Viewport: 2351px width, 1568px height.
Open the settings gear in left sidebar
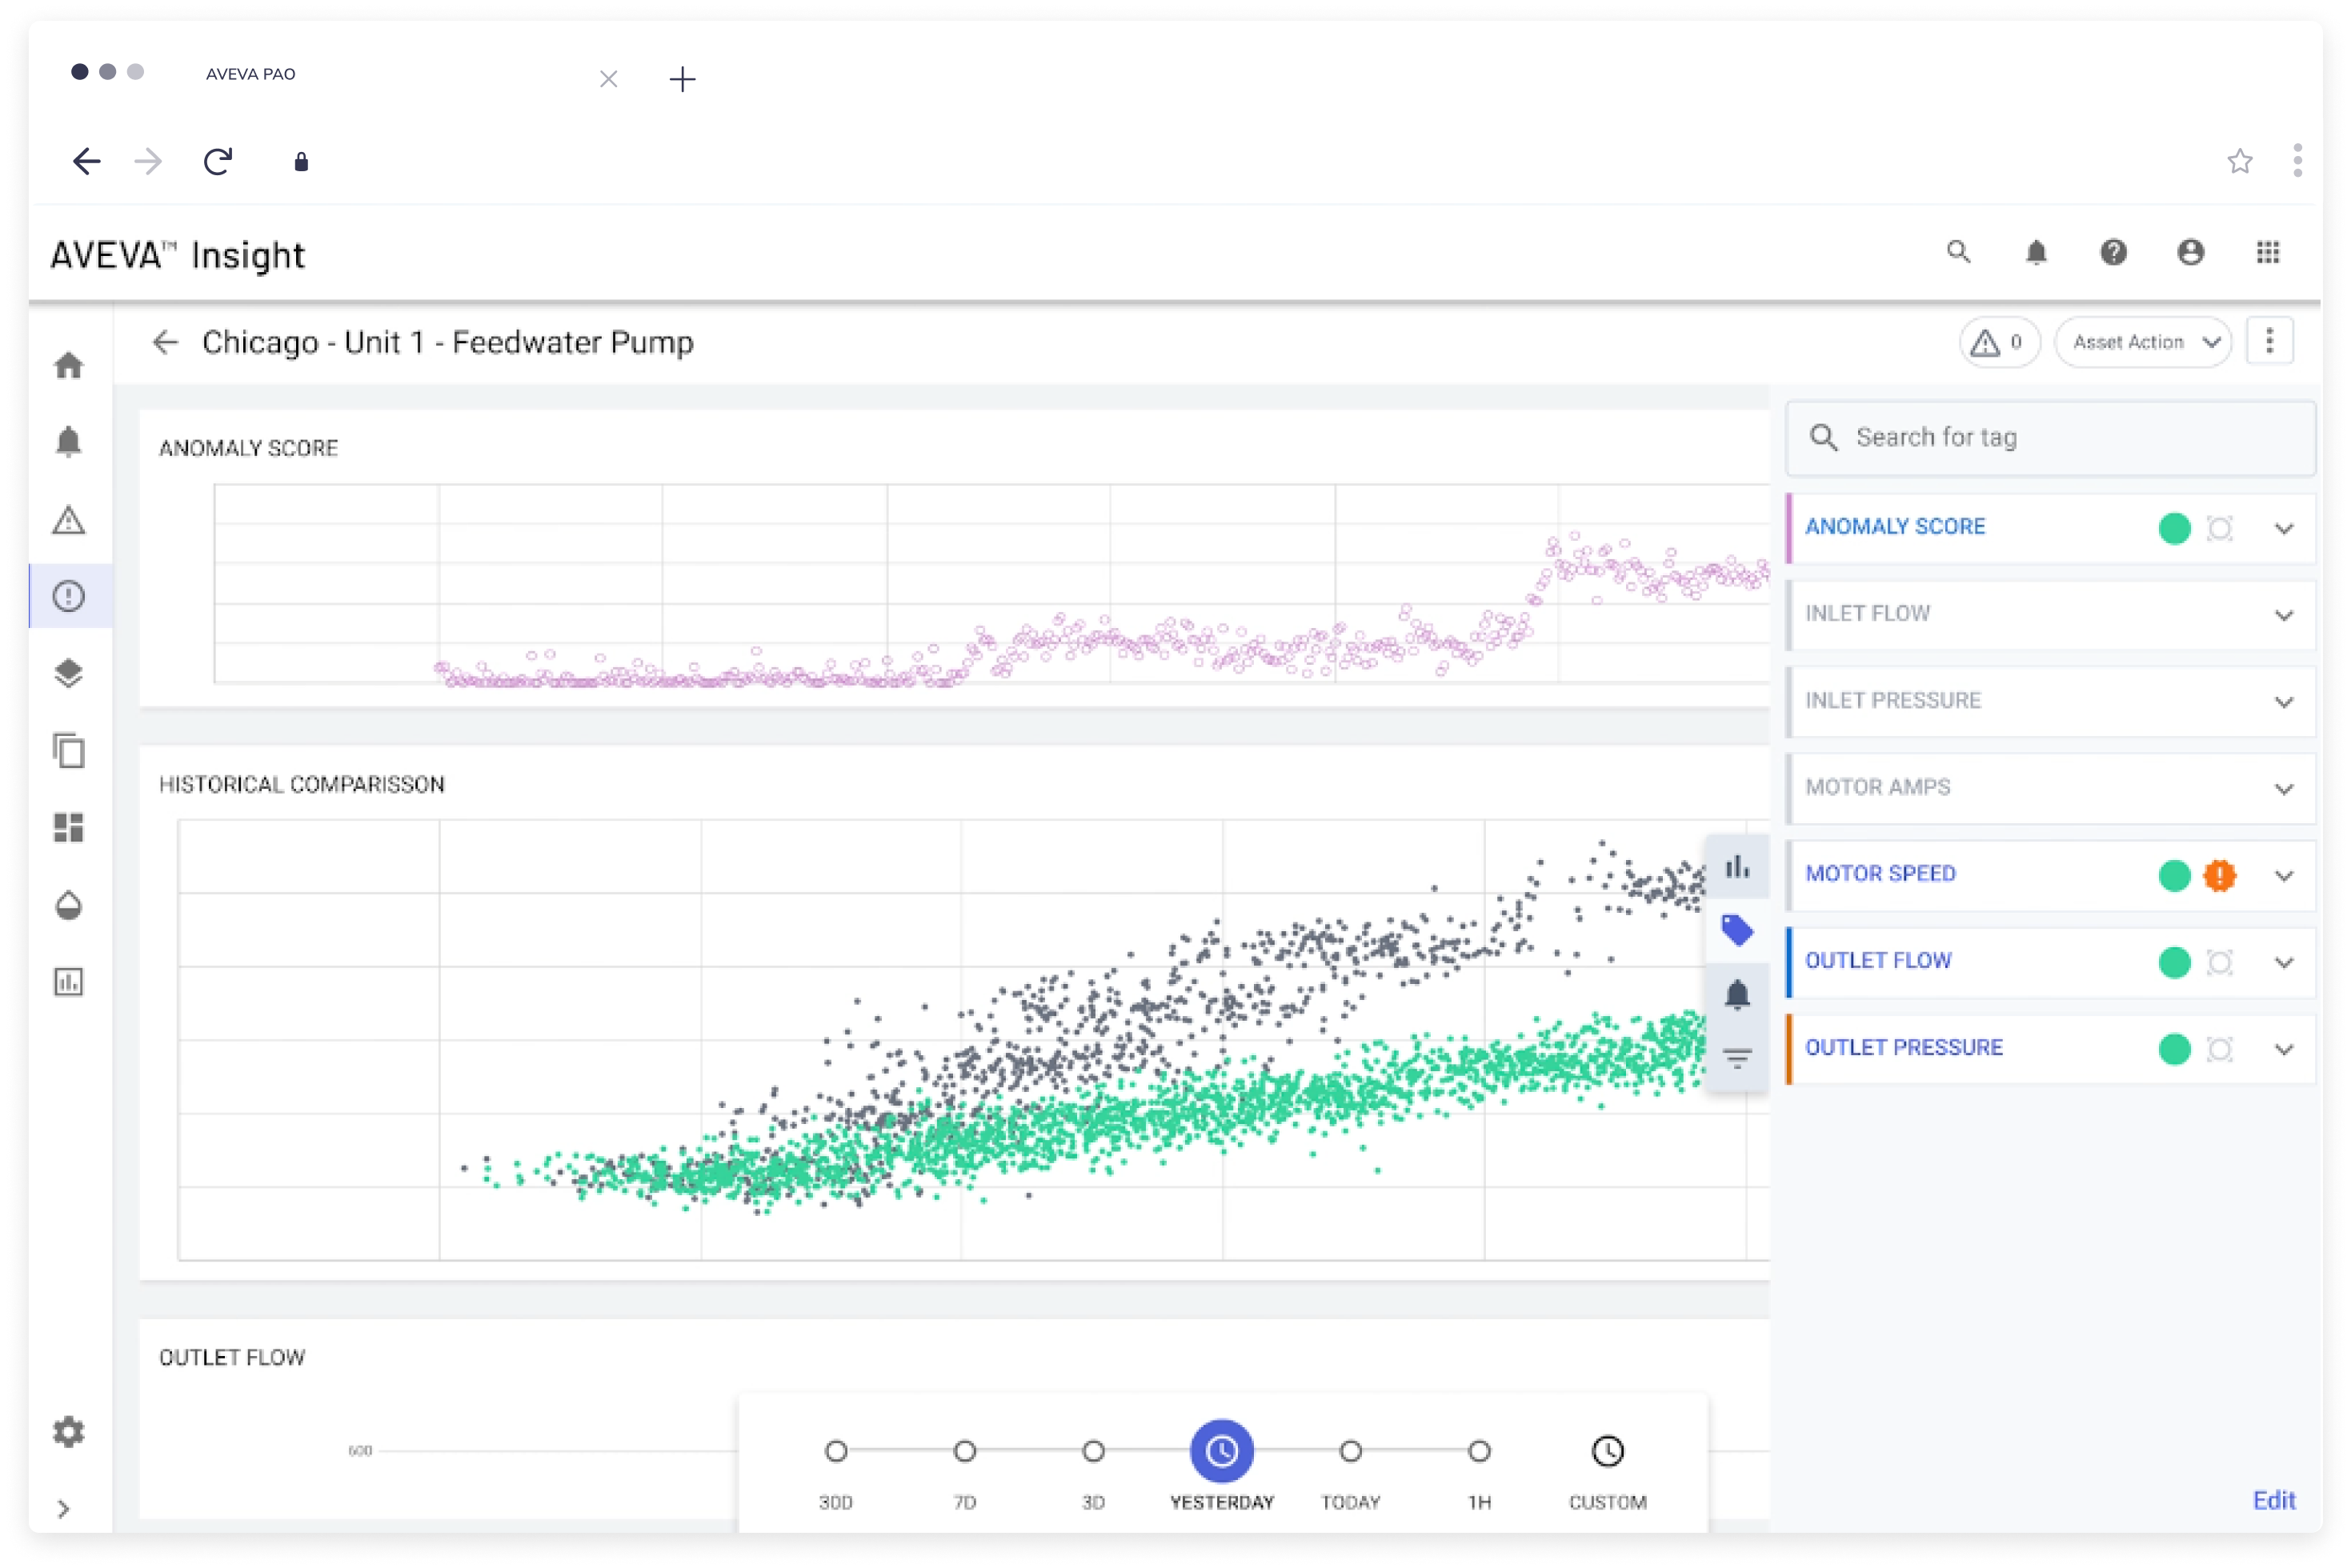coord(68,1431)
